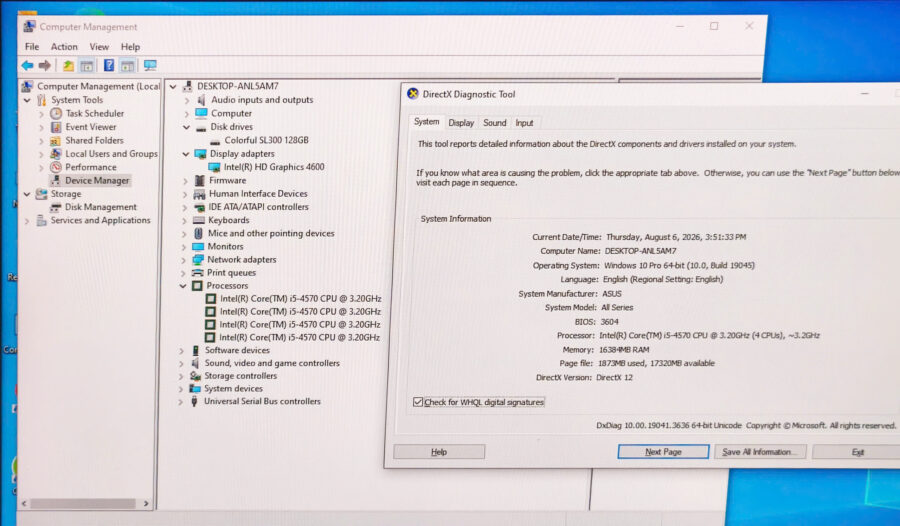Screen dimensions: 900x526
Task: Collapse the DESKTOP-ANL5AM7 root node
Action: click(x=173, y=87)
